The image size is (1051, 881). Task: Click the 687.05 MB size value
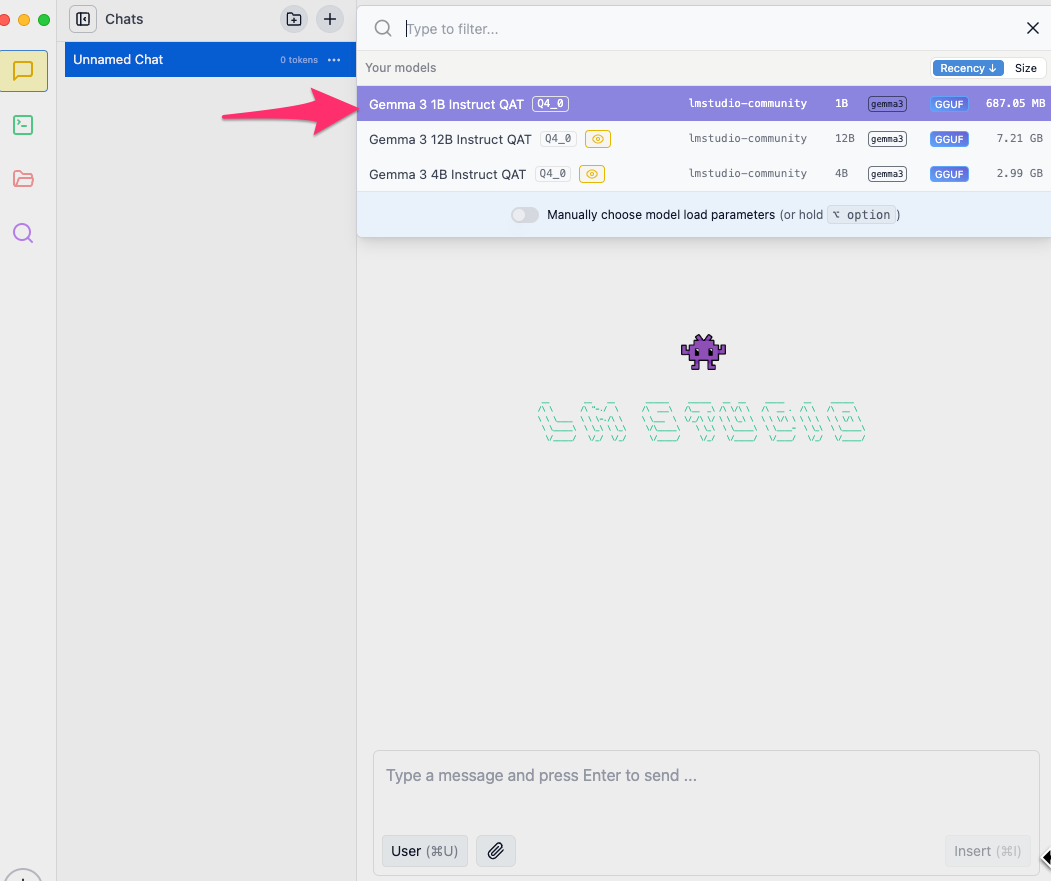[x=1015, y=103]
